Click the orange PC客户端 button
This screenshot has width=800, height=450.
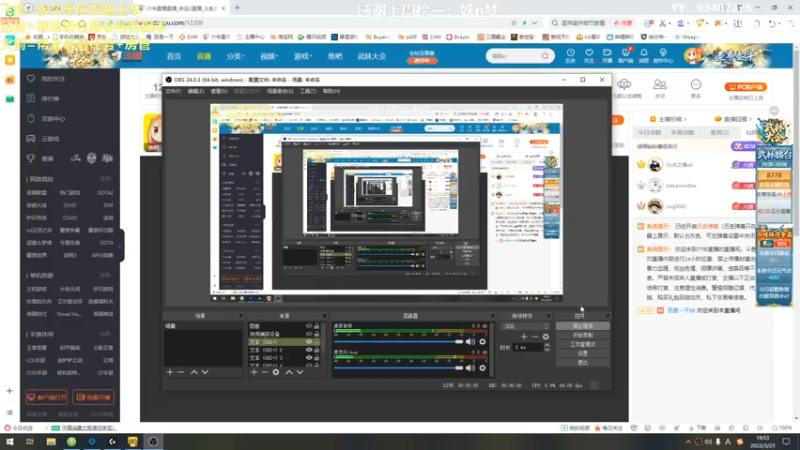click(745, 87)
